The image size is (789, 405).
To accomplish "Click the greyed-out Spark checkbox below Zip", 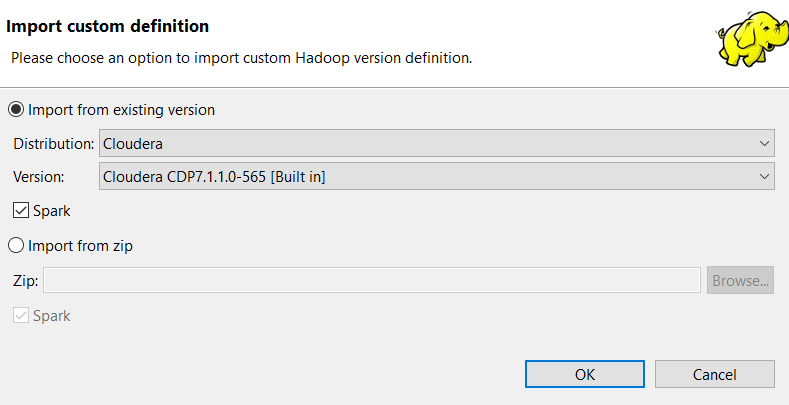I will click(x=21, y=315).
